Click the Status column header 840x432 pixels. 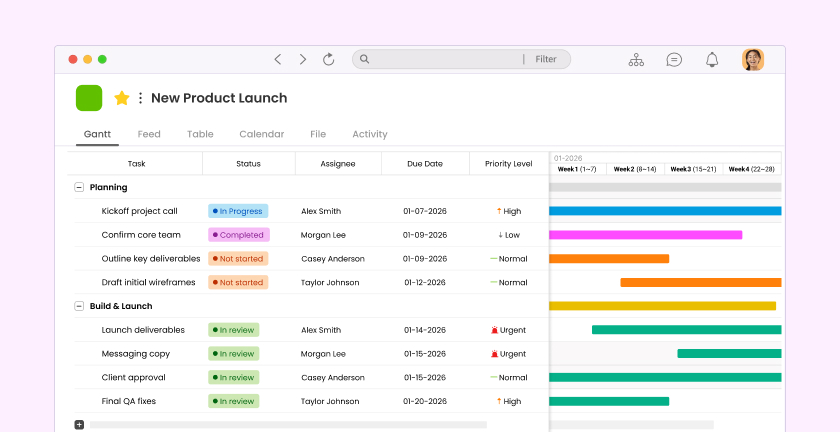pos(249,163)
